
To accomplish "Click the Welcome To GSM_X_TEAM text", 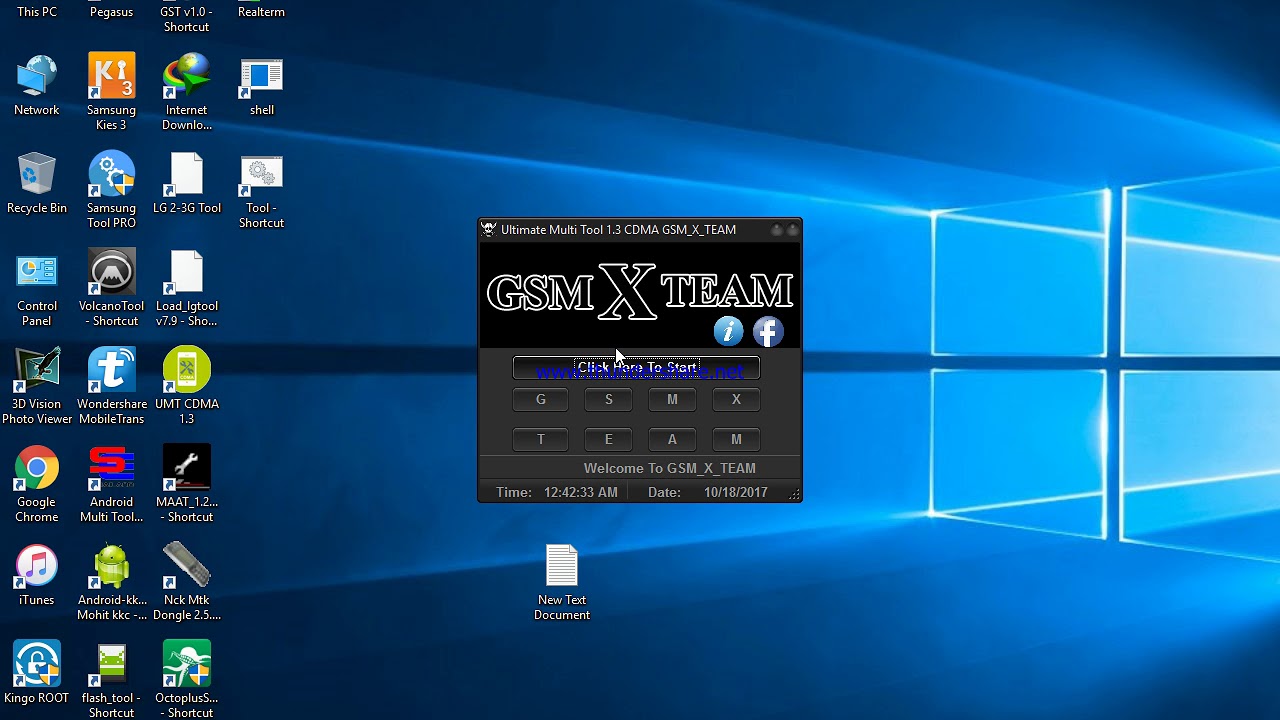I will (x=669, y=468).
